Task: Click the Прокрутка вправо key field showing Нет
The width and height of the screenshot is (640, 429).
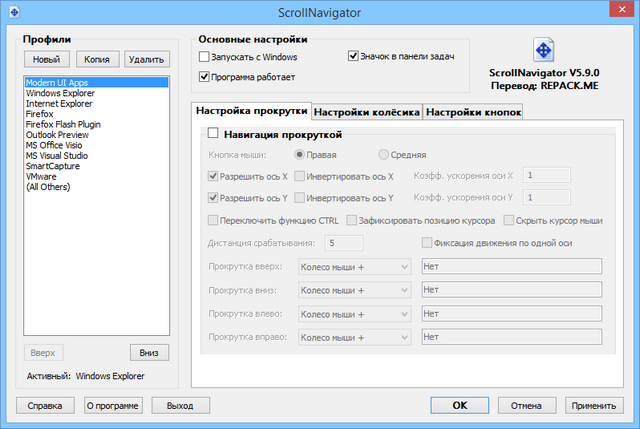Action: pos(511,337)
